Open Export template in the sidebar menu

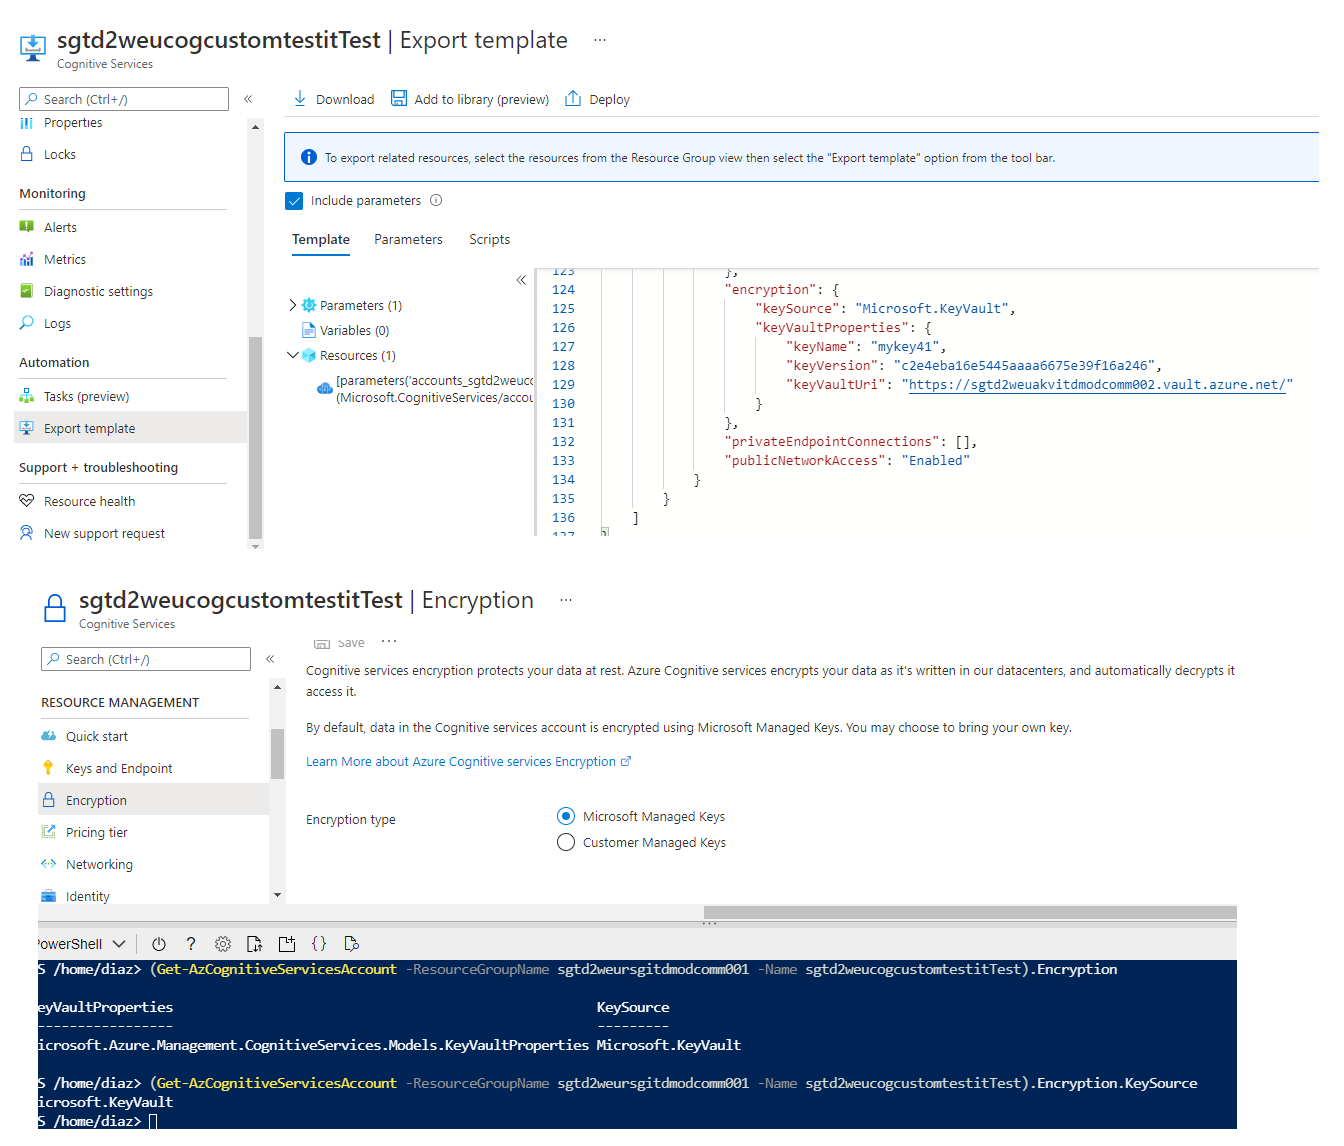(x=131, y=428)
